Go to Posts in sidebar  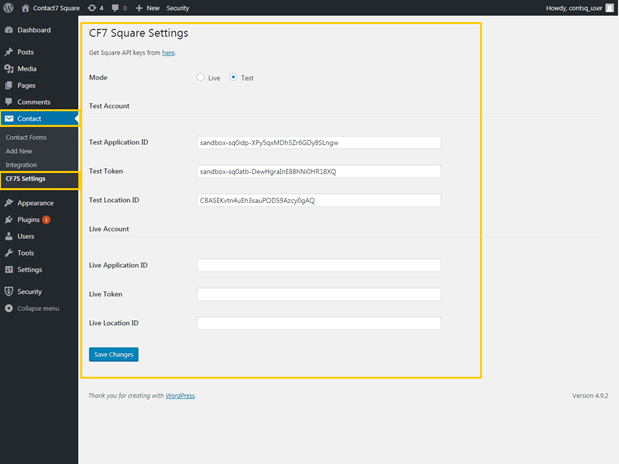(x=25, y=52)
